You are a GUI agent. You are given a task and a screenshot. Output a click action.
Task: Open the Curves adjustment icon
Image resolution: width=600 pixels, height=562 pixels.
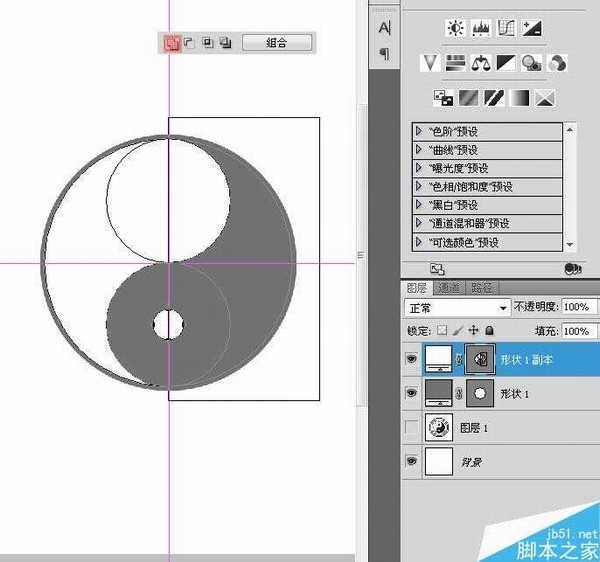(507, 28)
